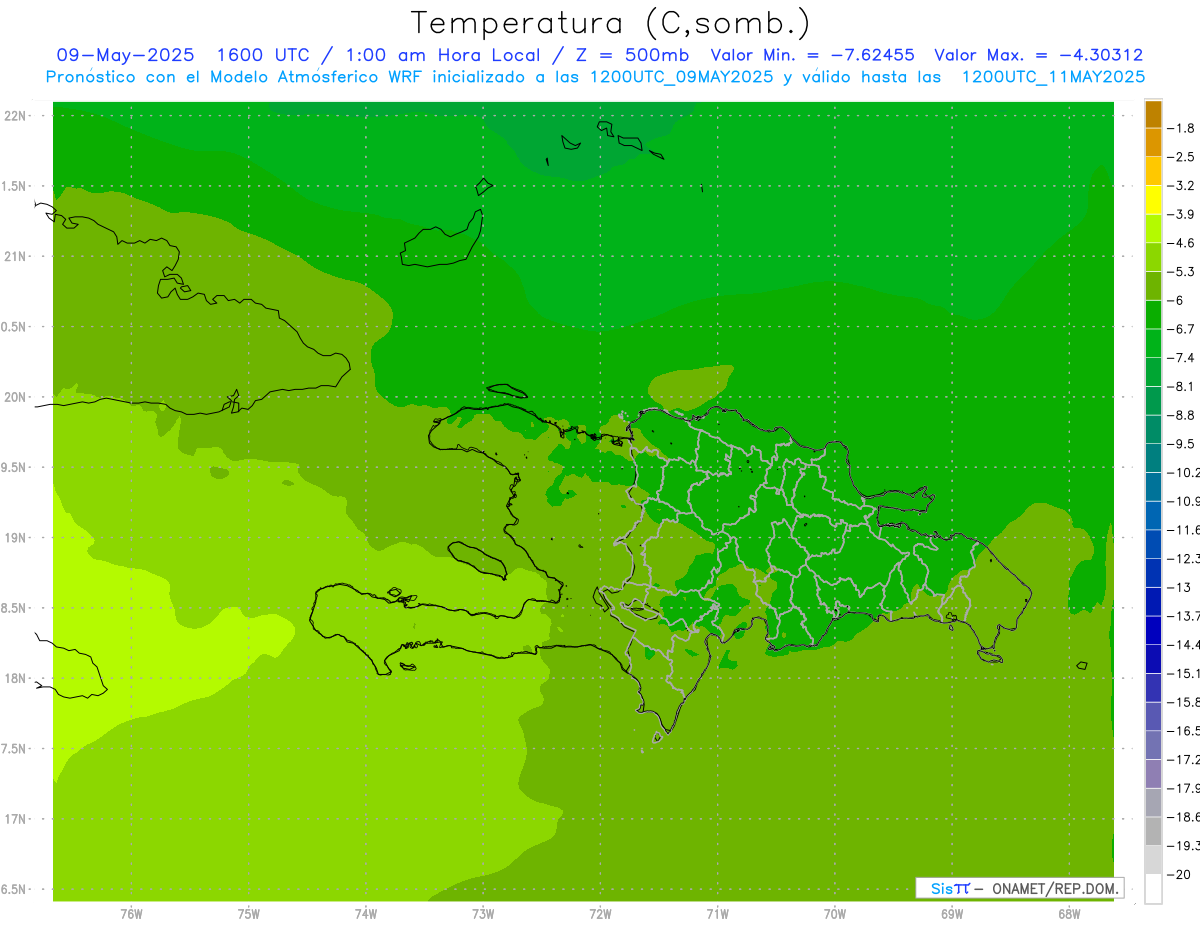
Task: Click the legend label "-6.7"
Action: [x=1183, y=329]
